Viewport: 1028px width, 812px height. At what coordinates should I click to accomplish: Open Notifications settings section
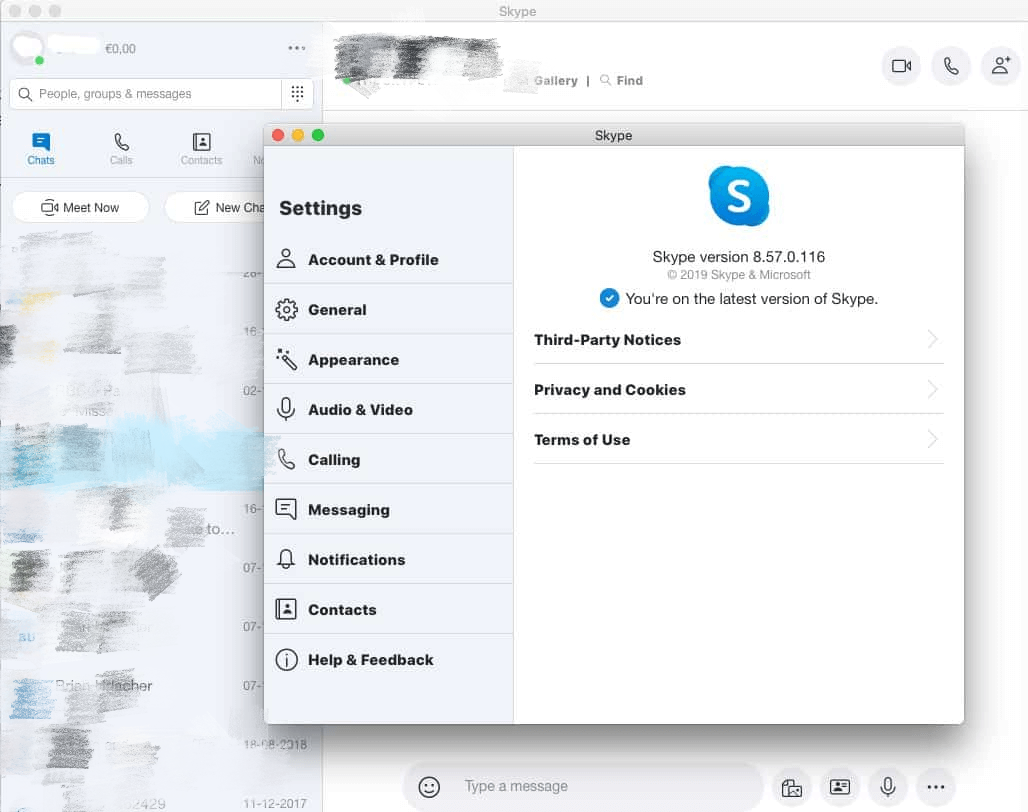coord(388,559)
